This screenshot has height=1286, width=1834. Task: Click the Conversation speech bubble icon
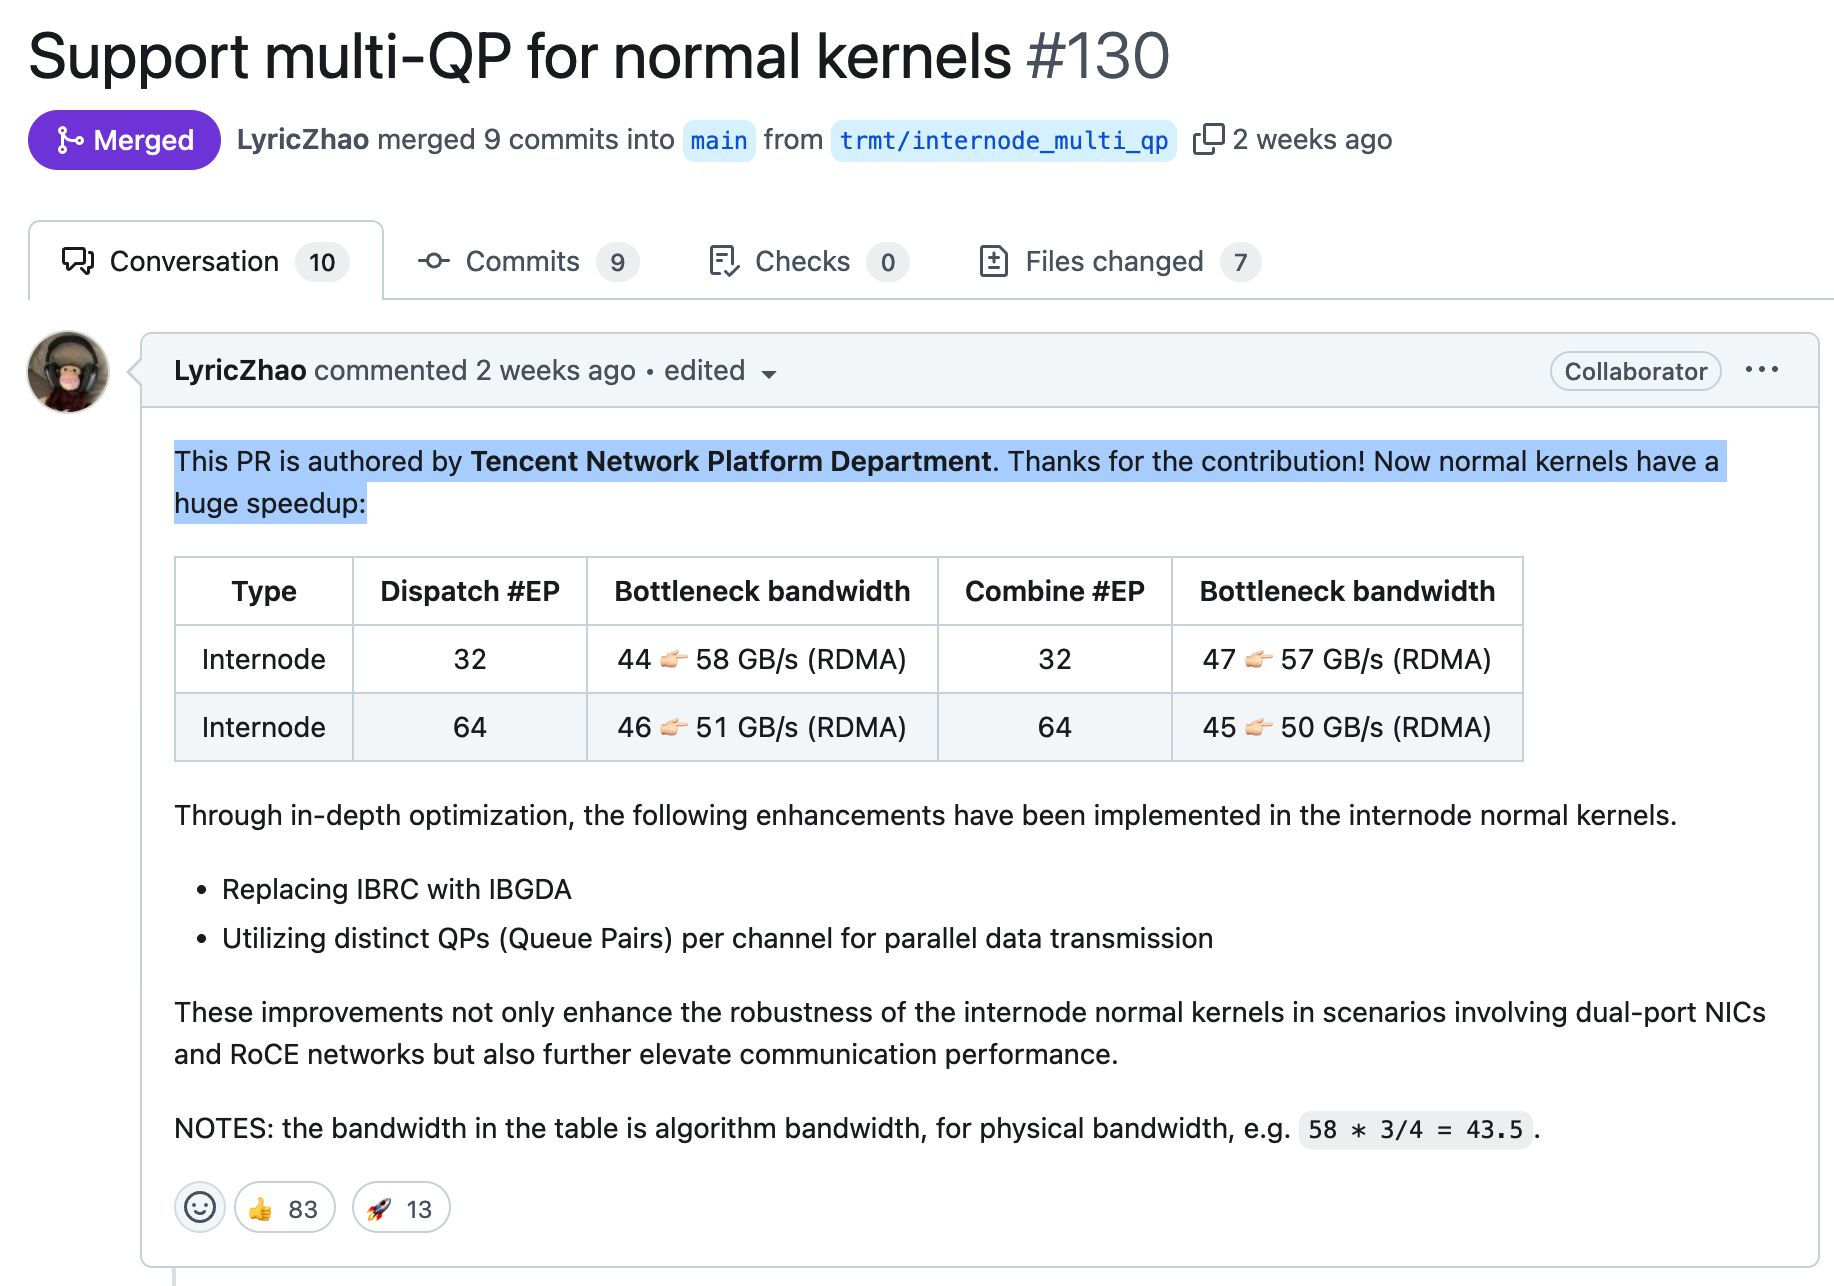coord(78,261)
